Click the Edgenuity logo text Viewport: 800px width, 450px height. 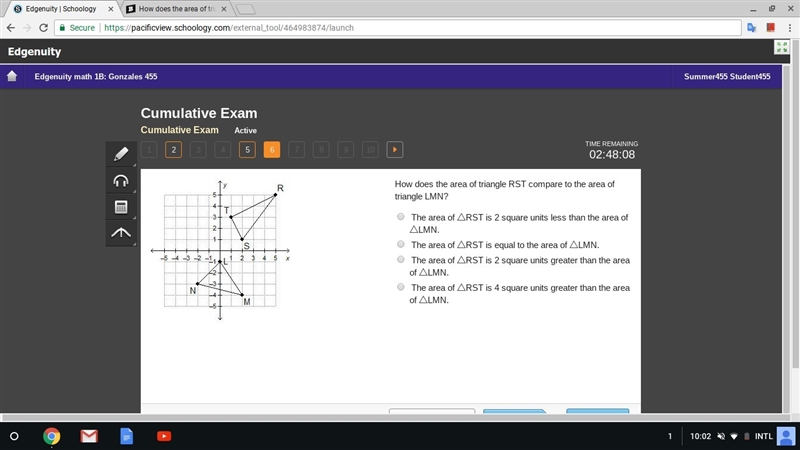point(34,52)
